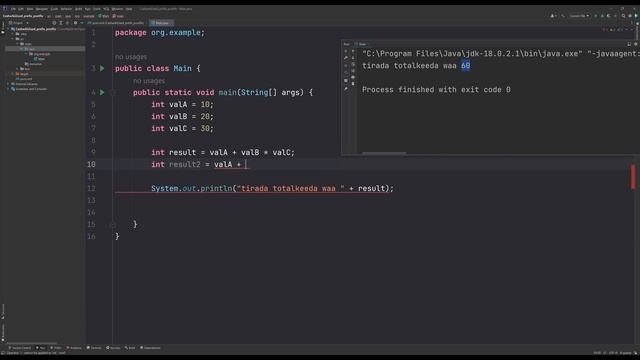
Task: Click the 'no usages' hint above Main class
Action: (131, 57)
